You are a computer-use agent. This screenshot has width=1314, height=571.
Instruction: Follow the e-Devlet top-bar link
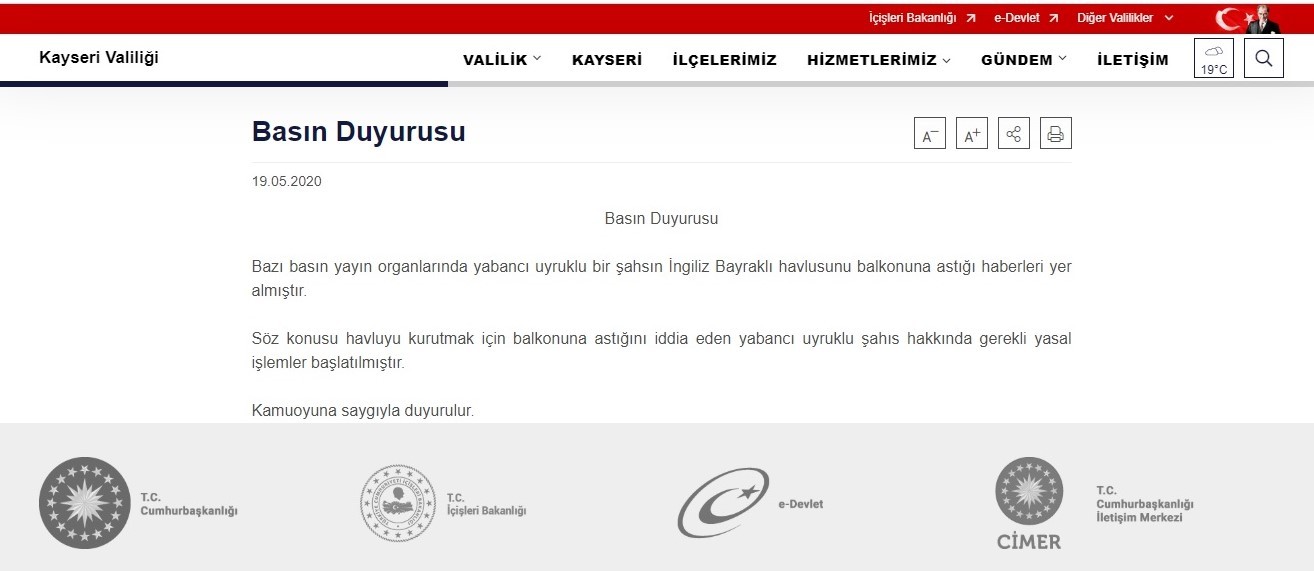tap(1026, 18)
